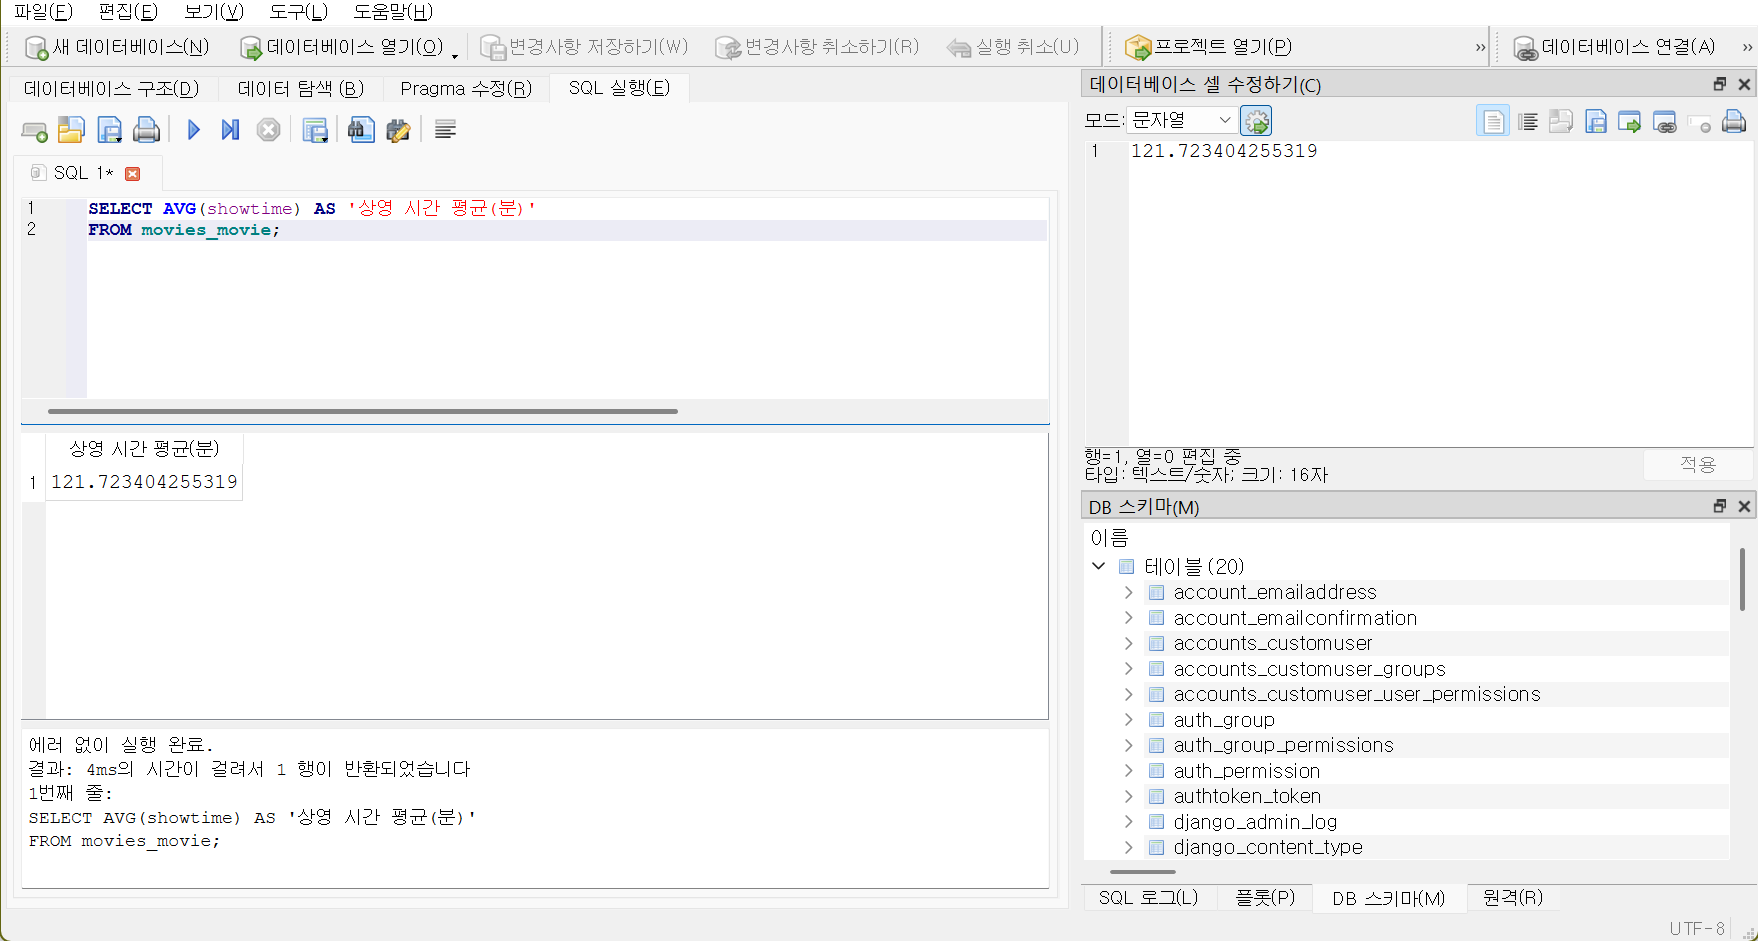Switch to 플롯 bottom tab
This screenshot has height=941, width=1758.
click(x=1265, y=898)
